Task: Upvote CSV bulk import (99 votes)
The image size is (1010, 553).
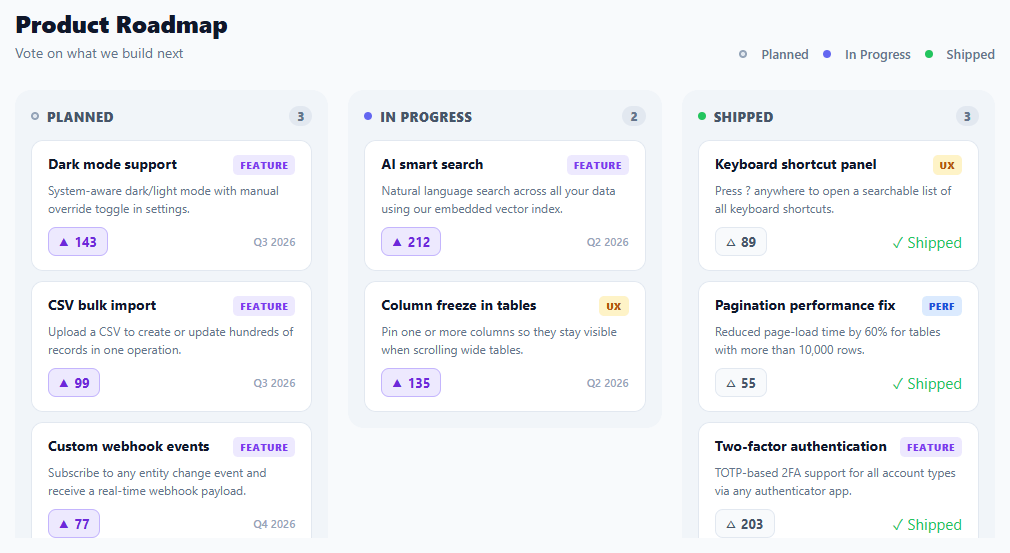Action: [74, 383]
